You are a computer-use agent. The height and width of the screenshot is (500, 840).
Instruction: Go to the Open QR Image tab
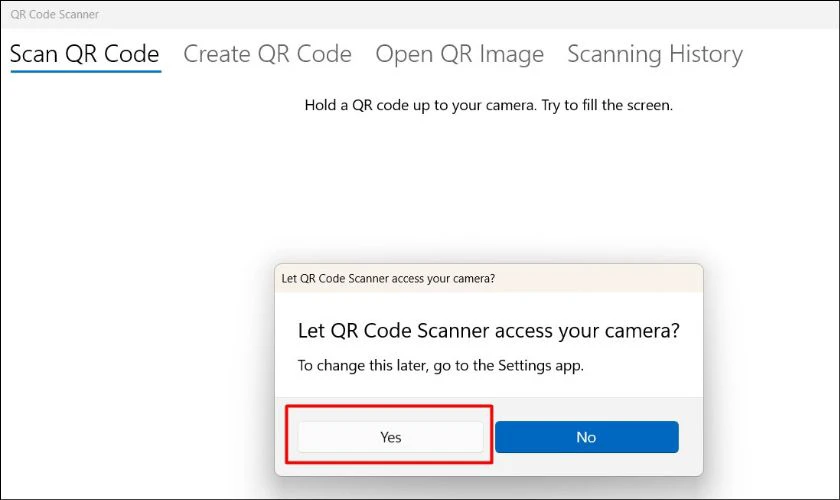tap(460, 55)
